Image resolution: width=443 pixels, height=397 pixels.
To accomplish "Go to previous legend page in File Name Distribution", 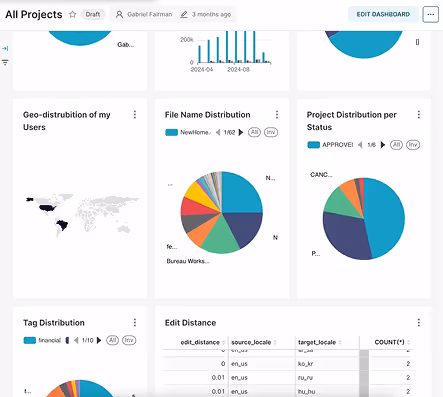I will coord(218,132).
